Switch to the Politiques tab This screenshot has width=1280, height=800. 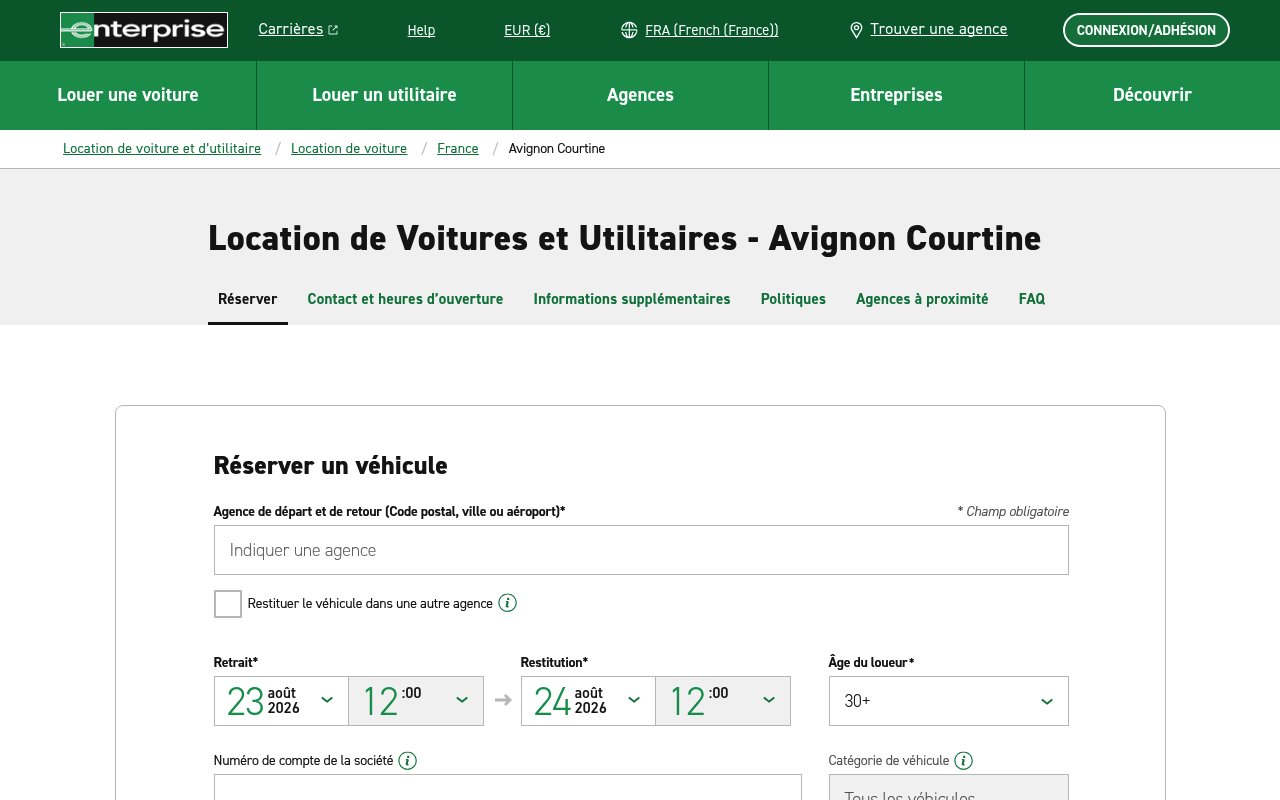(793, 299)
